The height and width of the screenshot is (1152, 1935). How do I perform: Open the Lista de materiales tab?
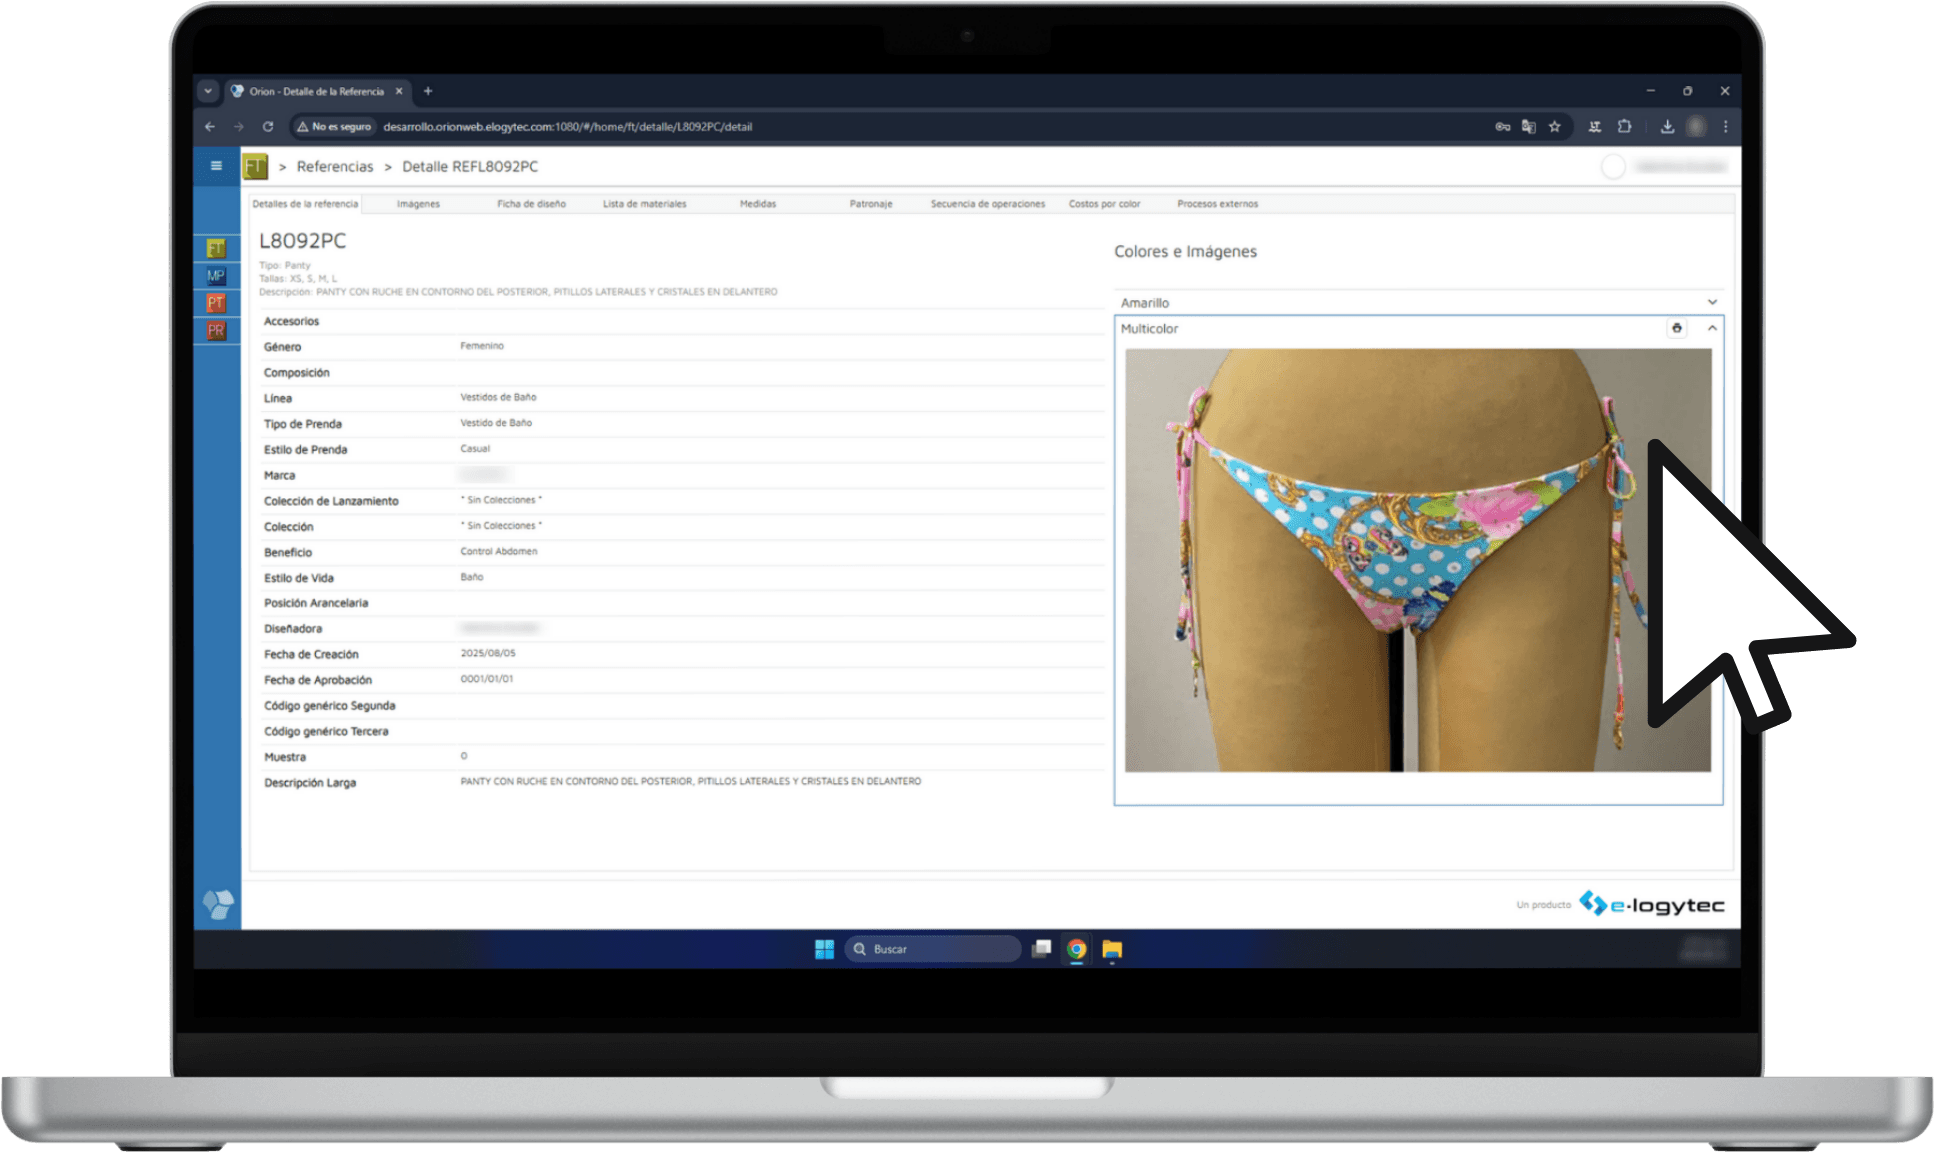644,204
